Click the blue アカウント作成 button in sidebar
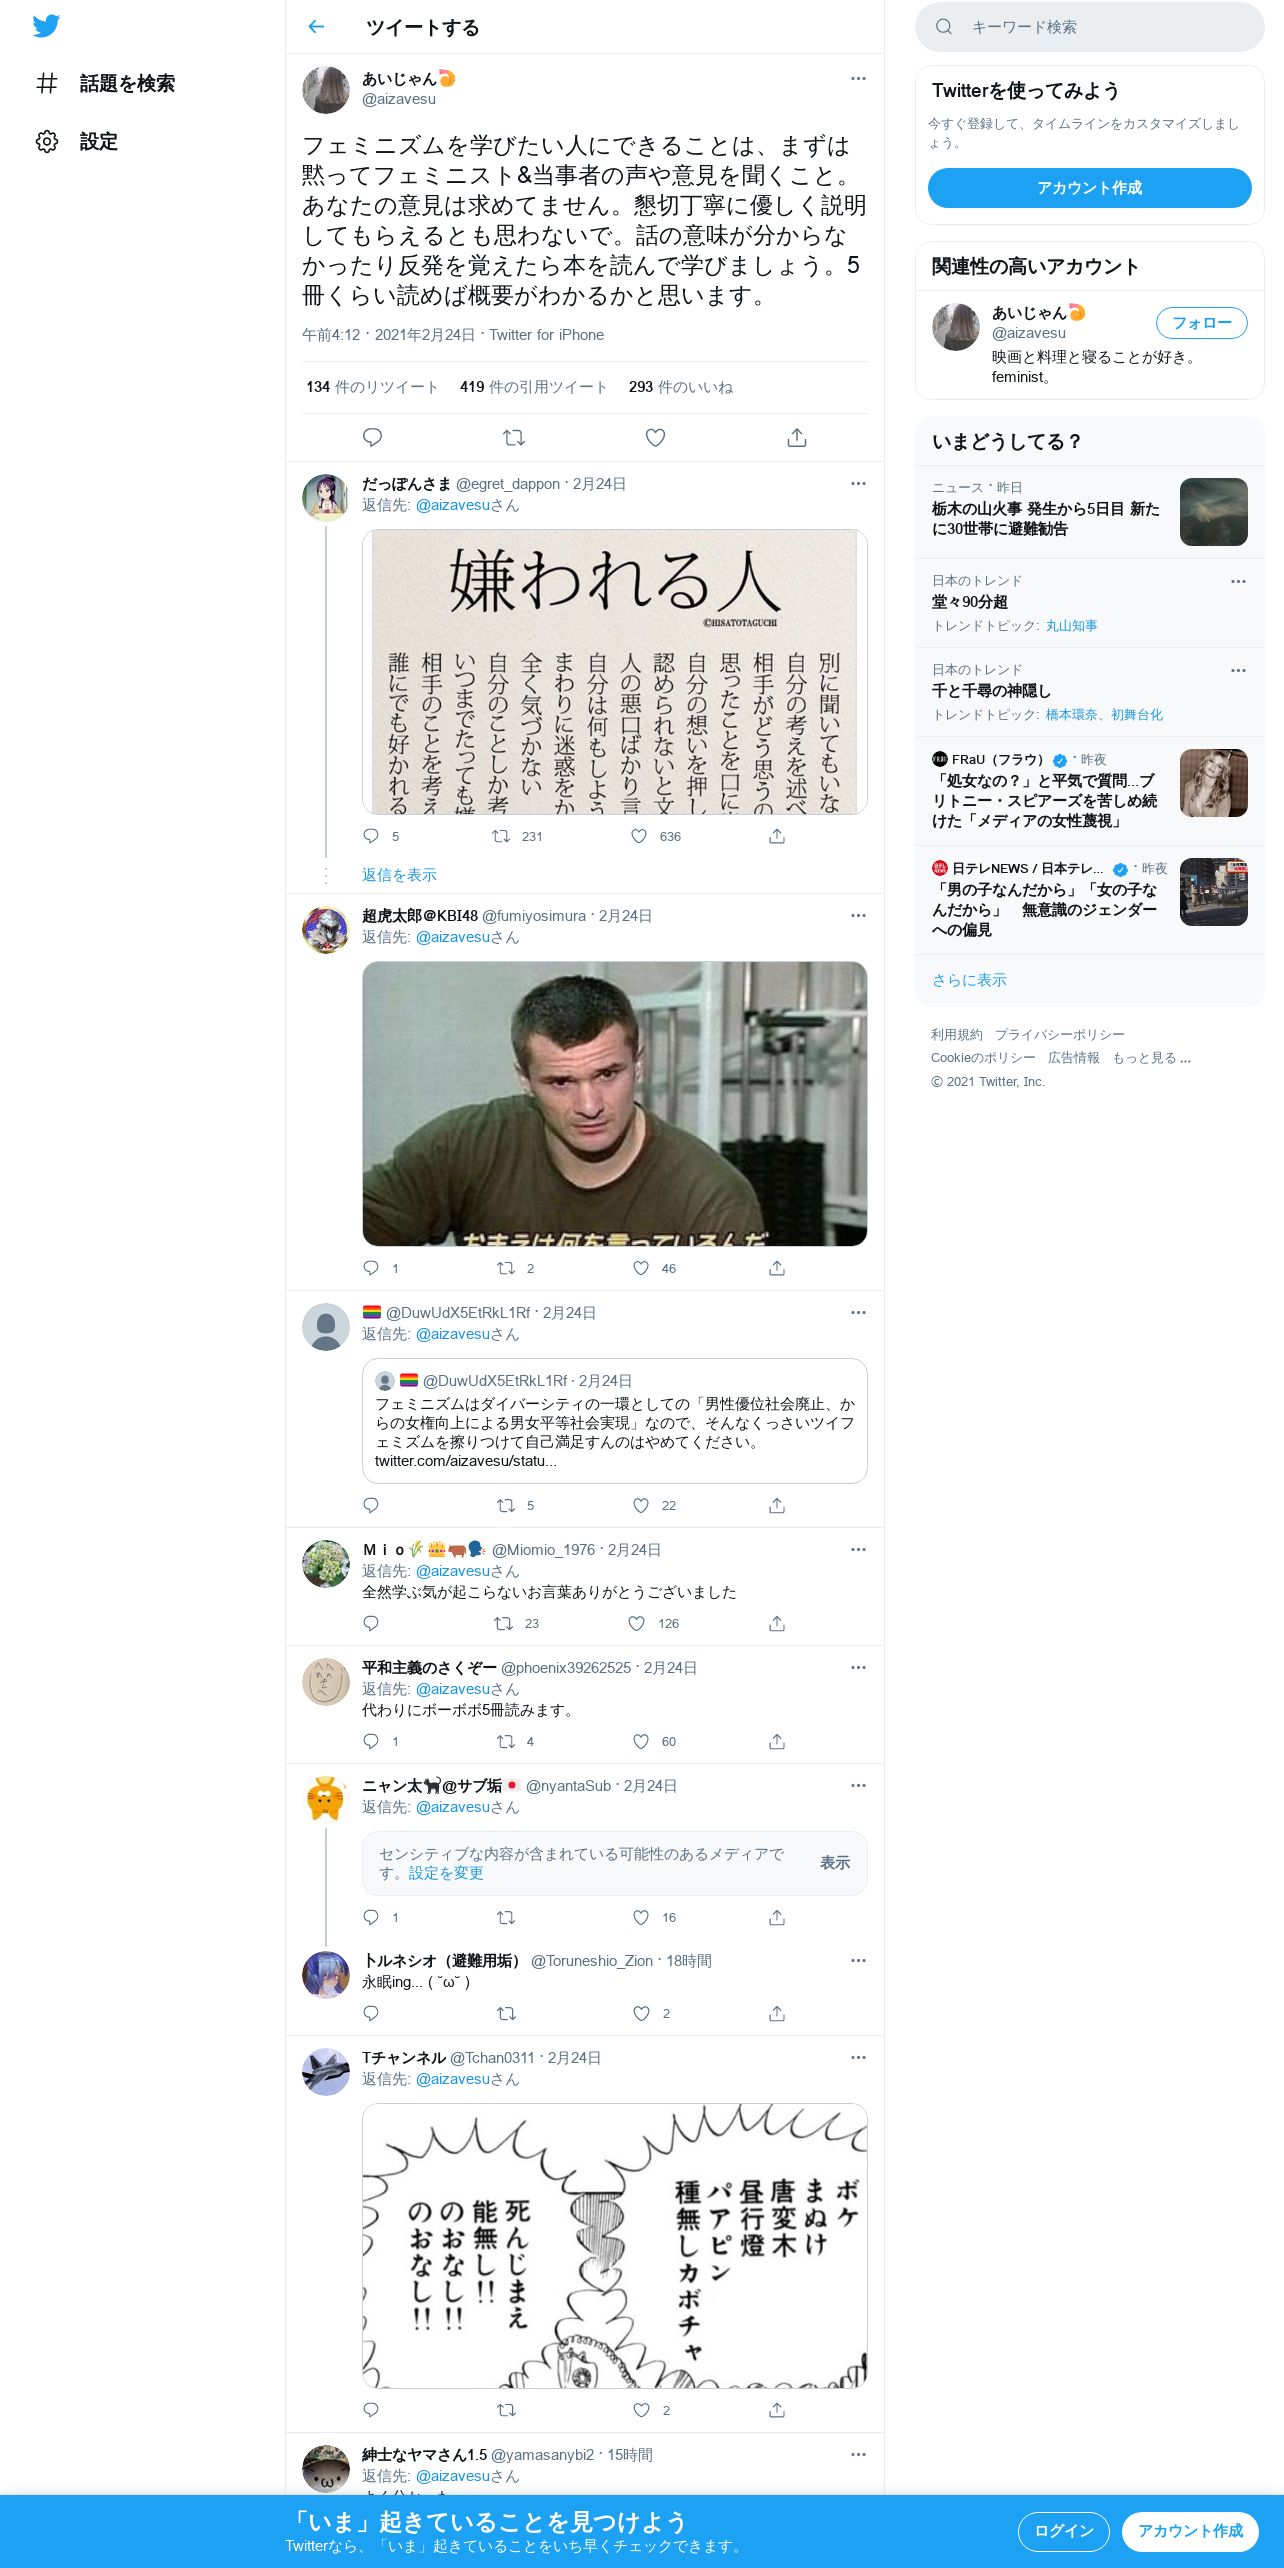The height and width of the screenshot is (2568, 1284). pos(1089,188)
